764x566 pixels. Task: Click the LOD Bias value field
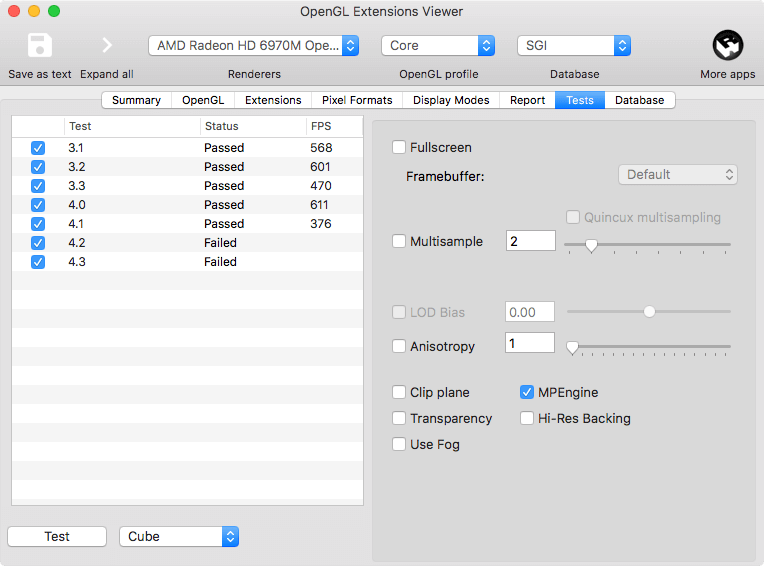530,312
